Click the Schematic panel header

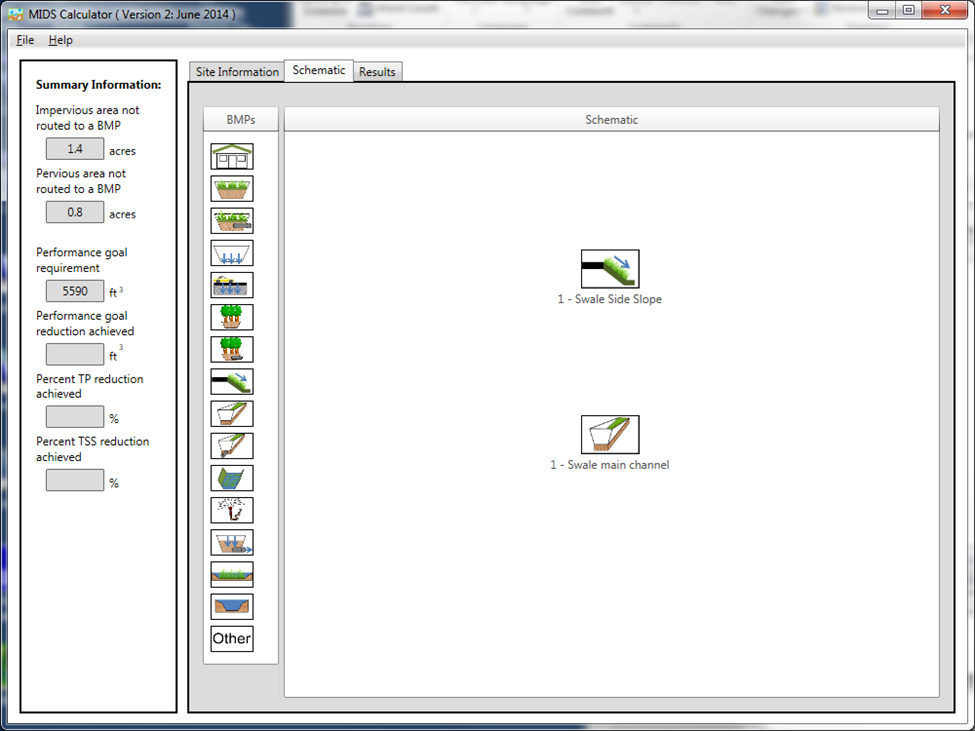click(x=611, y=120)
